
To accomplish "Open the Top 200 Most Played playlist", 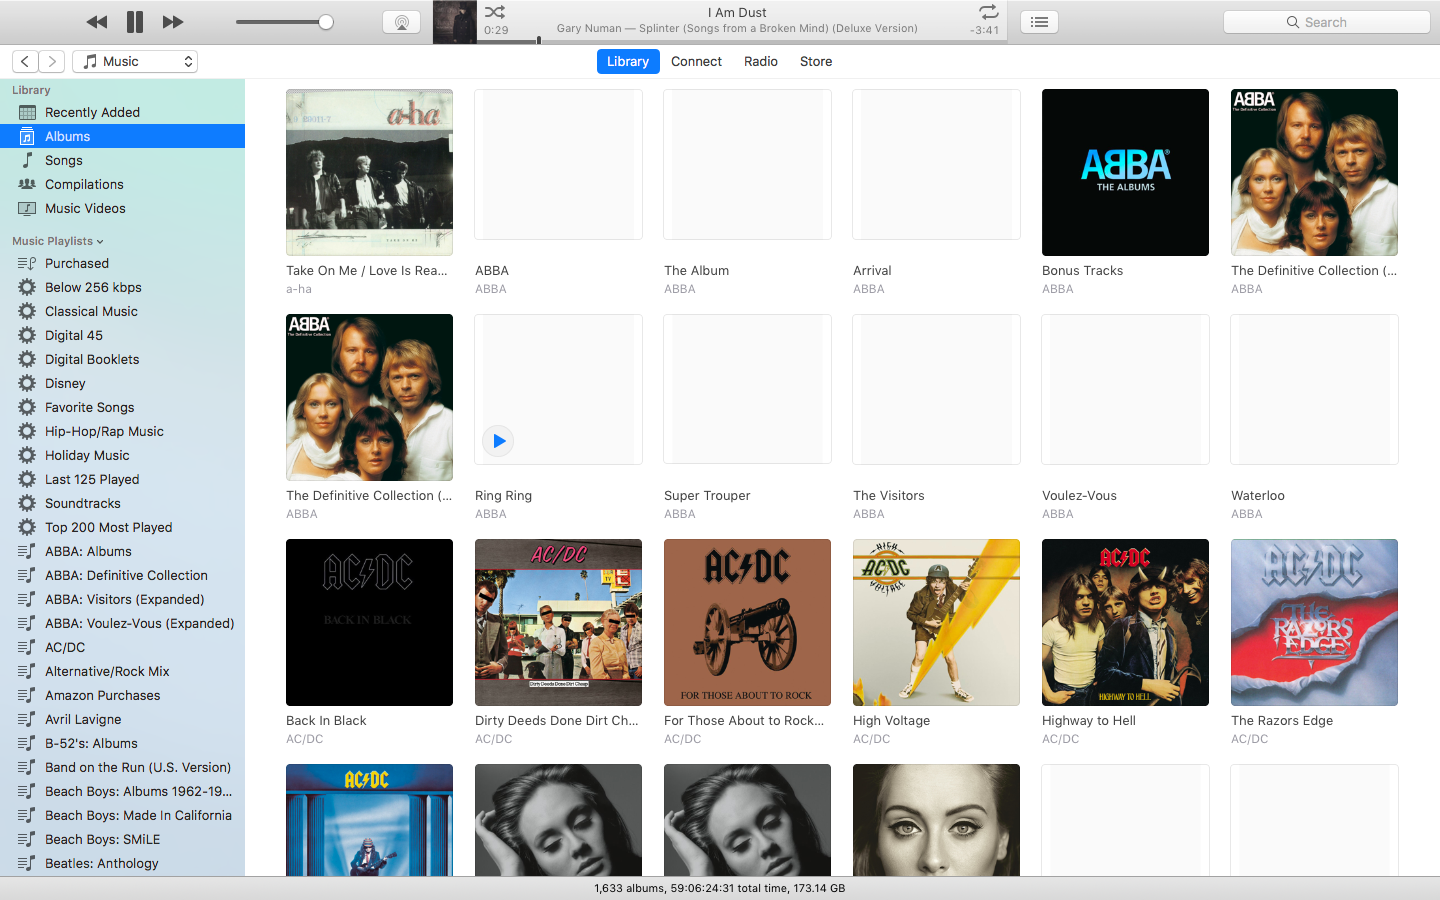I will pyautogui.click(x=122, y=527).
